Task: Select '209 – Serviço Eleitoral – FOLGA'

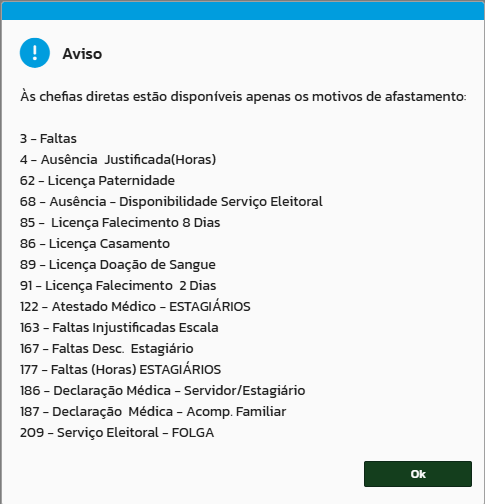Action: (x=117, y=433)
